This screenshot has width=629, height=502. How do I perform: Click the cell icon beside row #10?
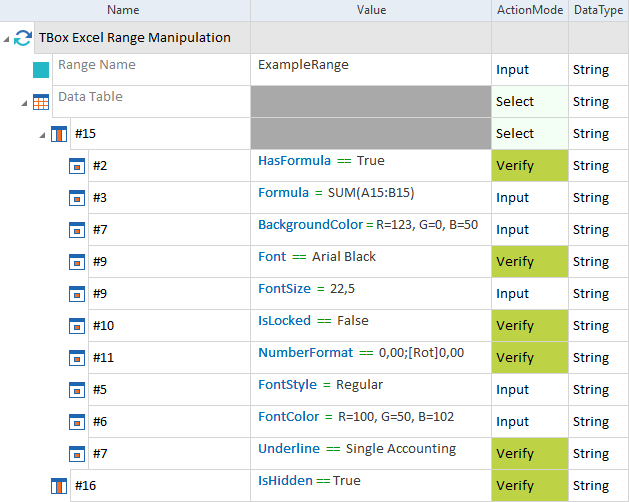pos(77,326)
